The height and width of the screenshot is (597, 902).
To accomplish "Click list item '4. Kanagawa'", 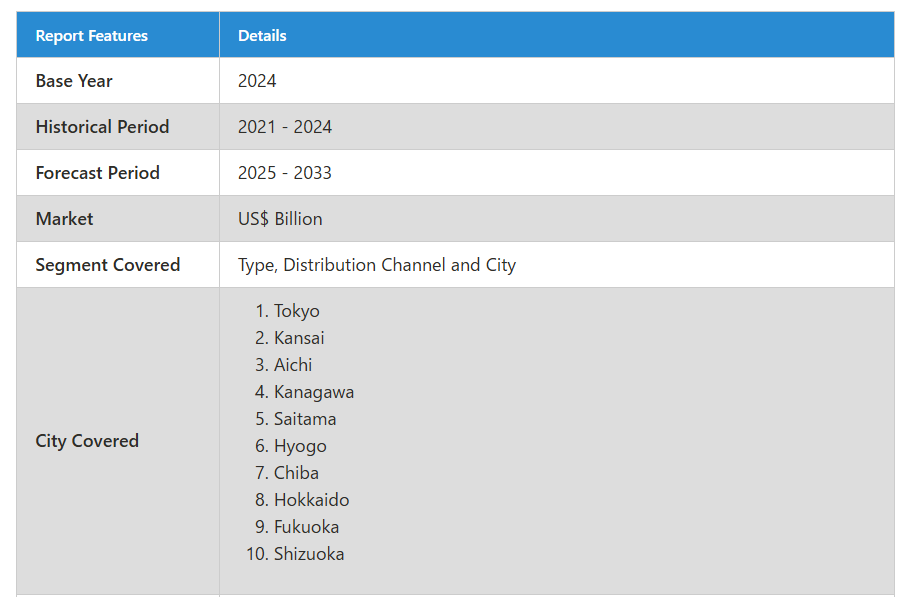I will tap(304, 392).
